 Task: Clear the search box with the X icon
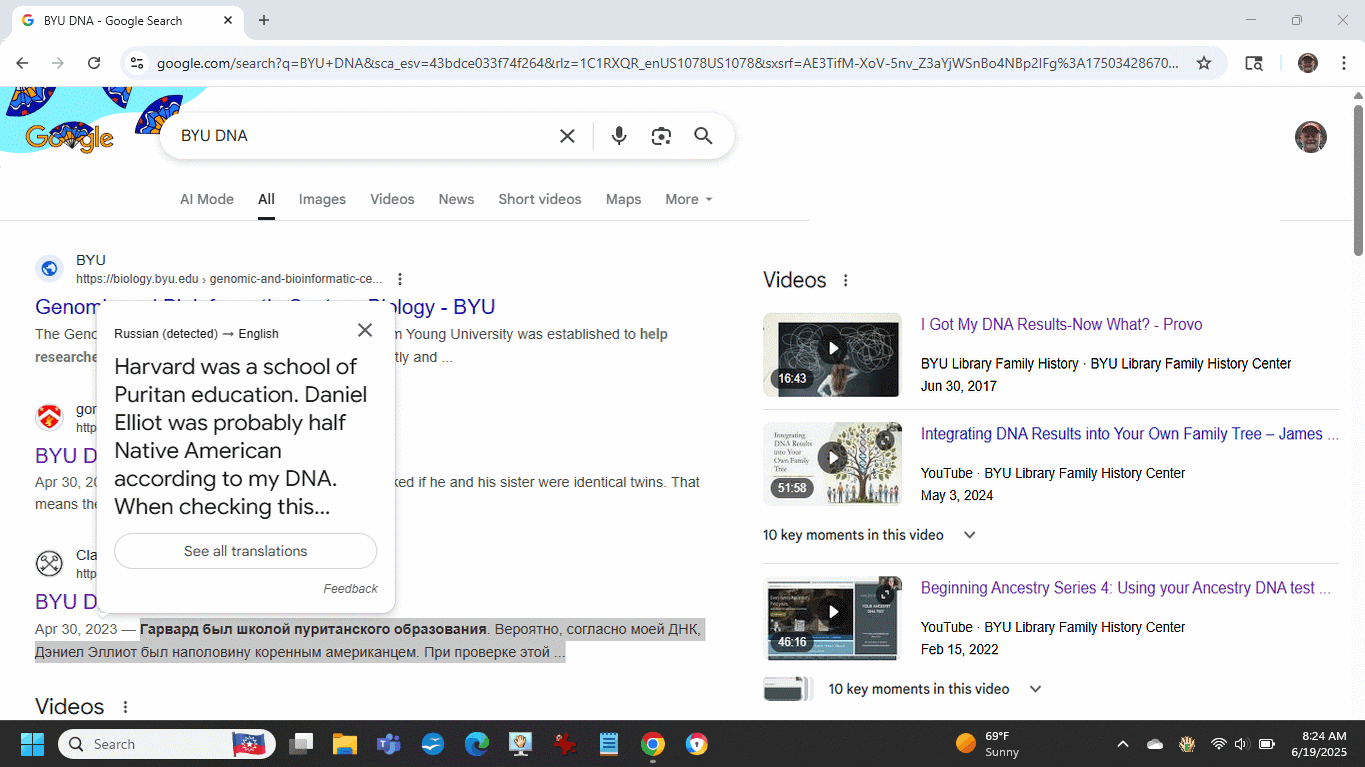[x=567, y=136]
